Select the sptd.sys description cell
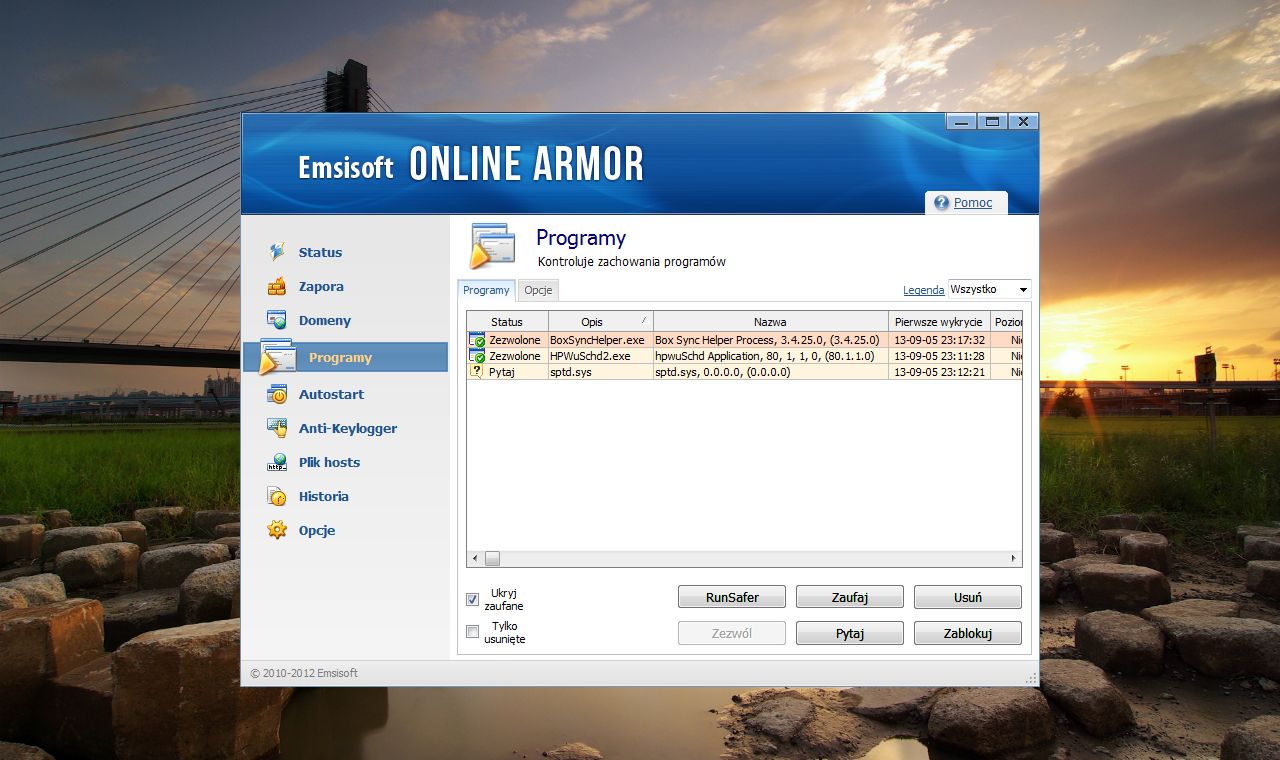The width and height of the screenshot is (1280, 760). [x=600, y=372]
